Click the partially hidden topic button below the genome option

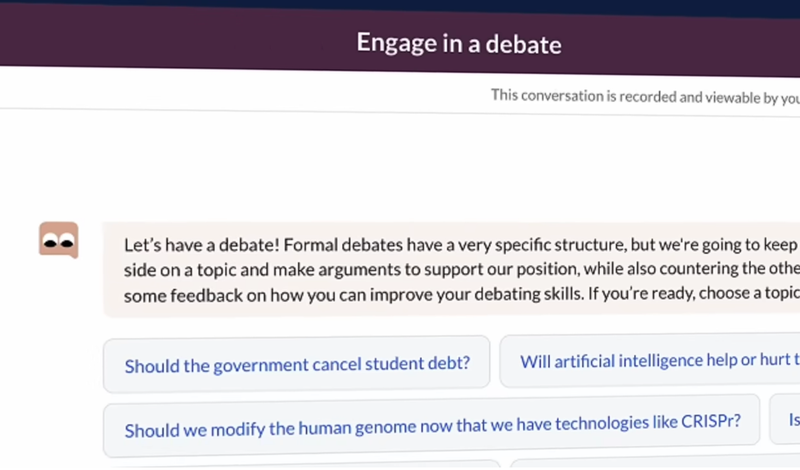point(300,464)
